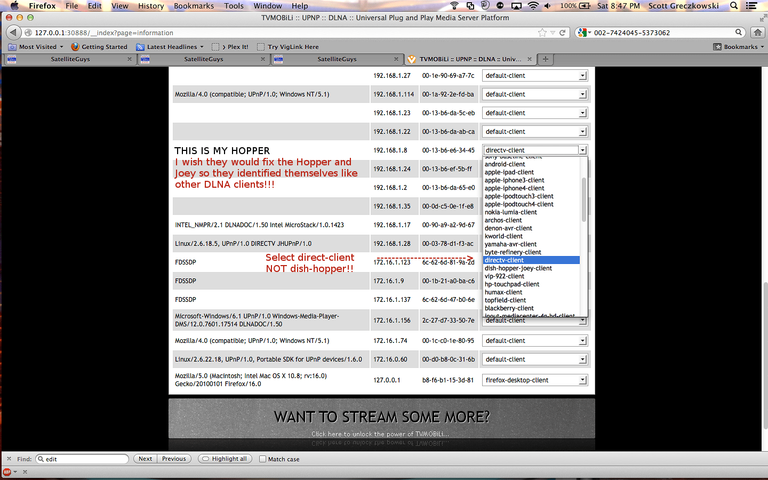Viewport: 768px width, 480px height.
Task: Open the firefox-desktop-client dropdown for 127.0.0.1
Action: (535, 380)
